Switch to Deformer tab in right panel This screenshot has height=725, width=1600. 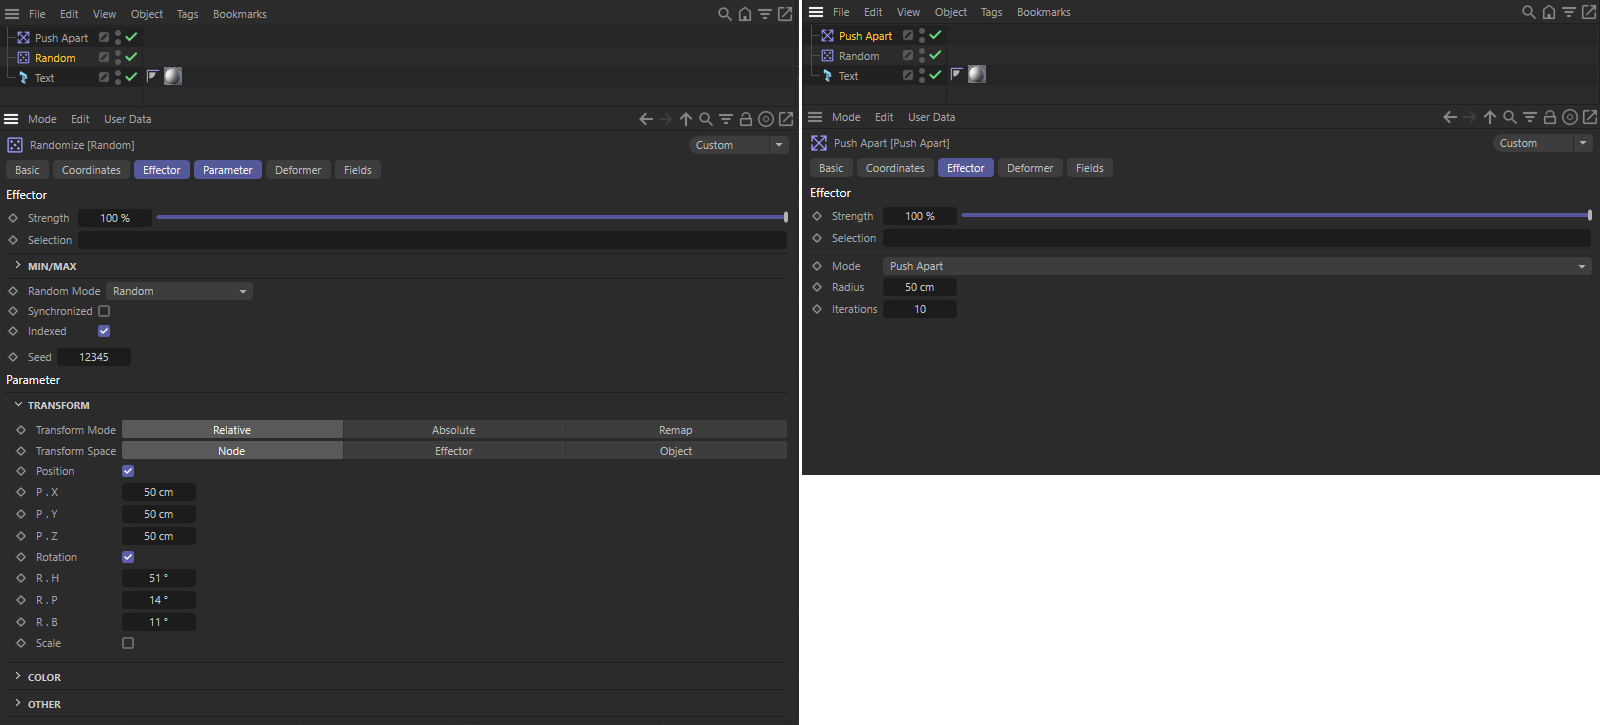tap(1030, 168)
